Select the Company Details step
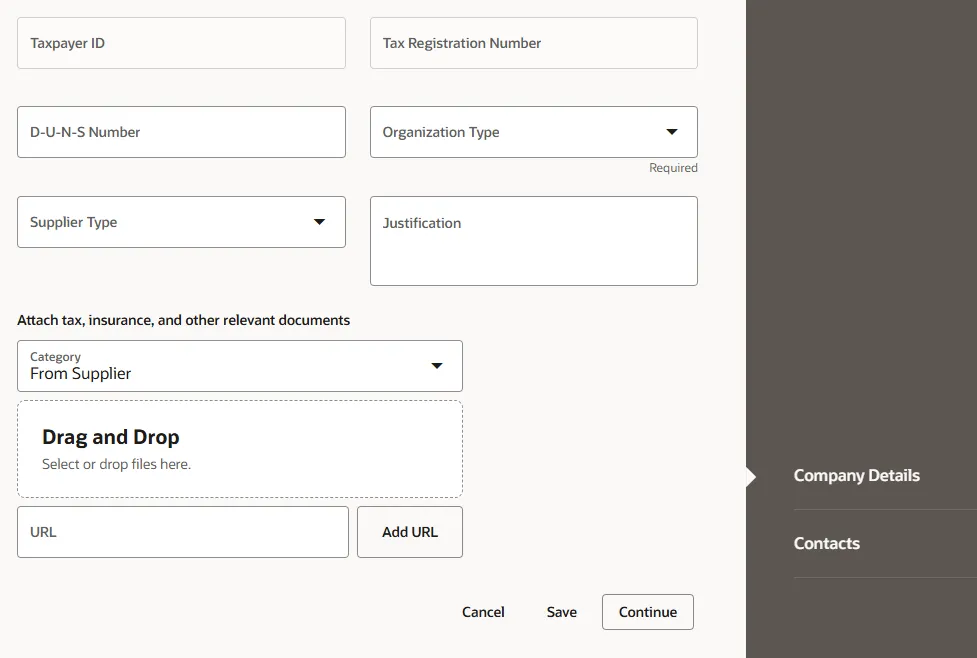 pos(856,476)
